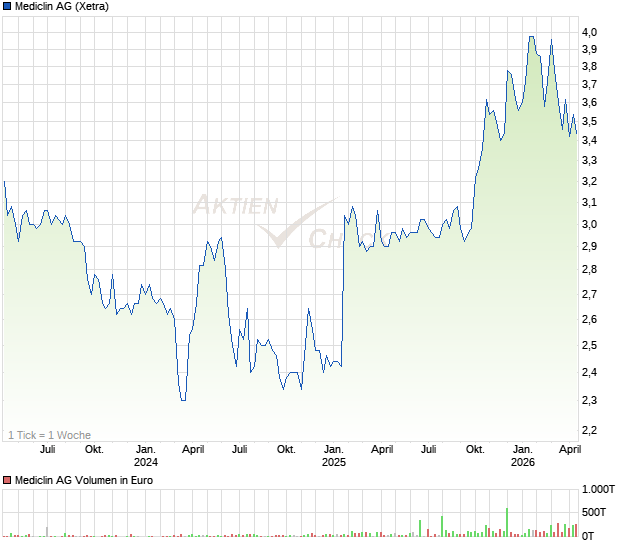This screenshot has width=620, height=546.
Task: Click the 2,6 price axis label
Action: (589, 319)
